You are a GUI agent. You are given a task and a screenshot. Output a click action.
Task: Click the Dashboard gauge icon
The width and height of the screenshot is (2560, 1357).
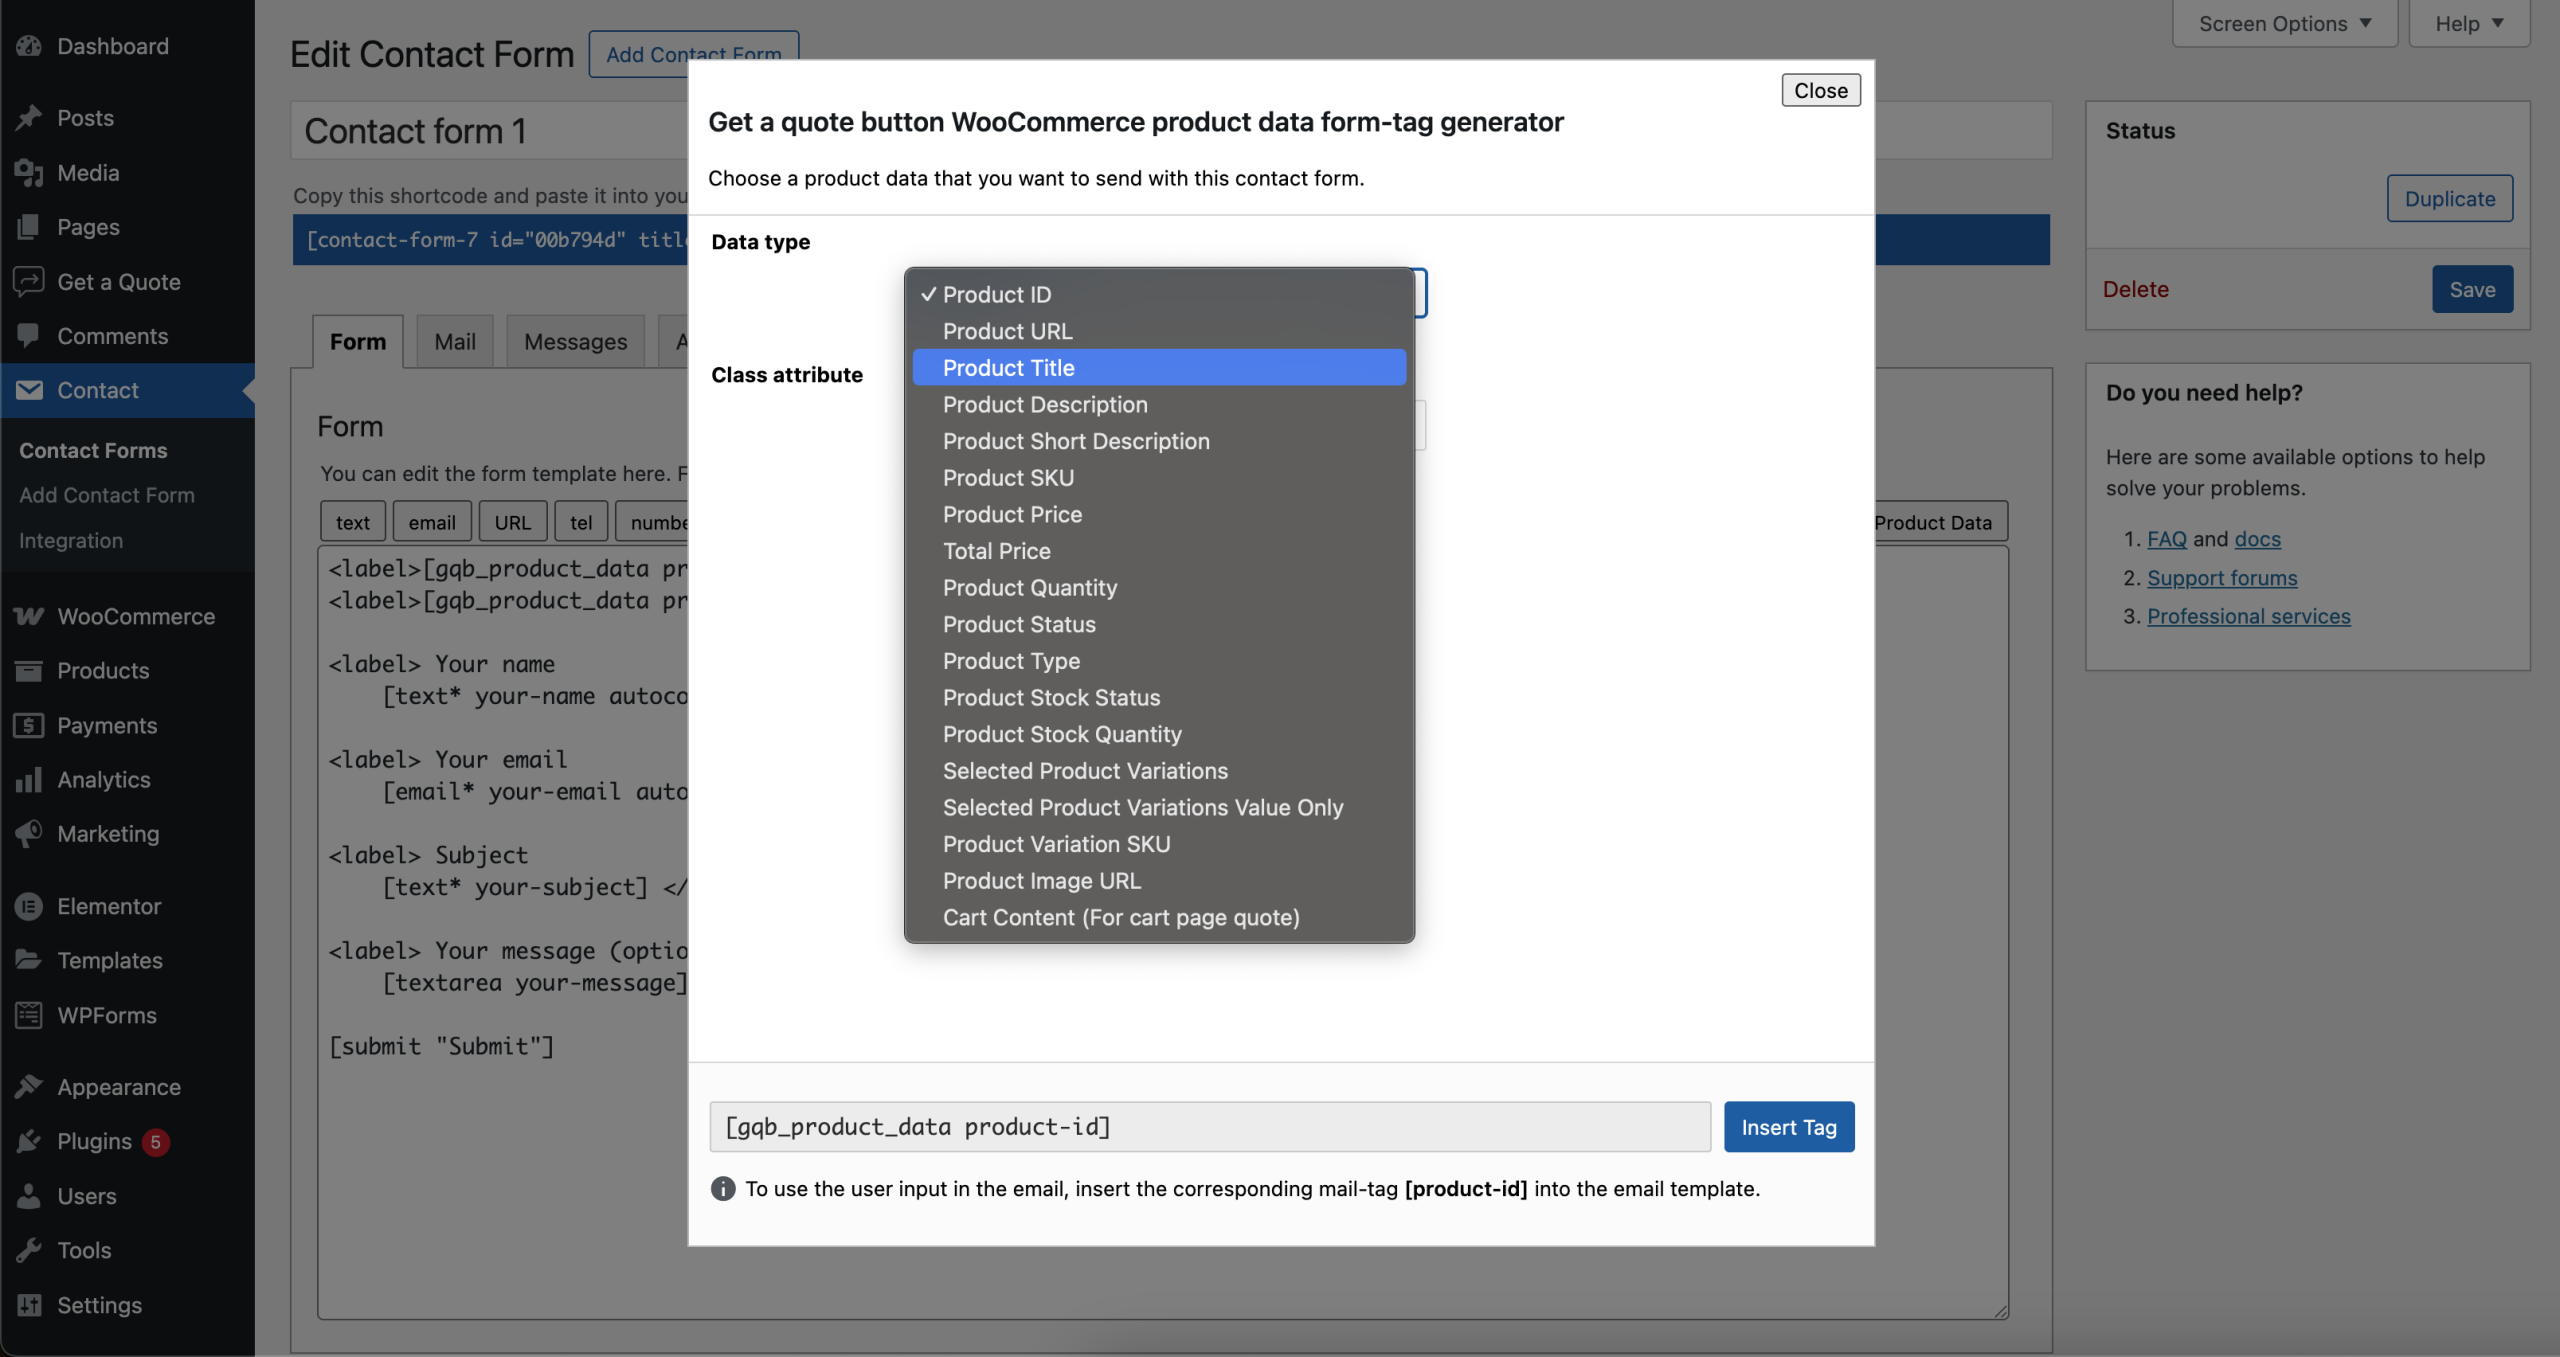coord(29,46)
